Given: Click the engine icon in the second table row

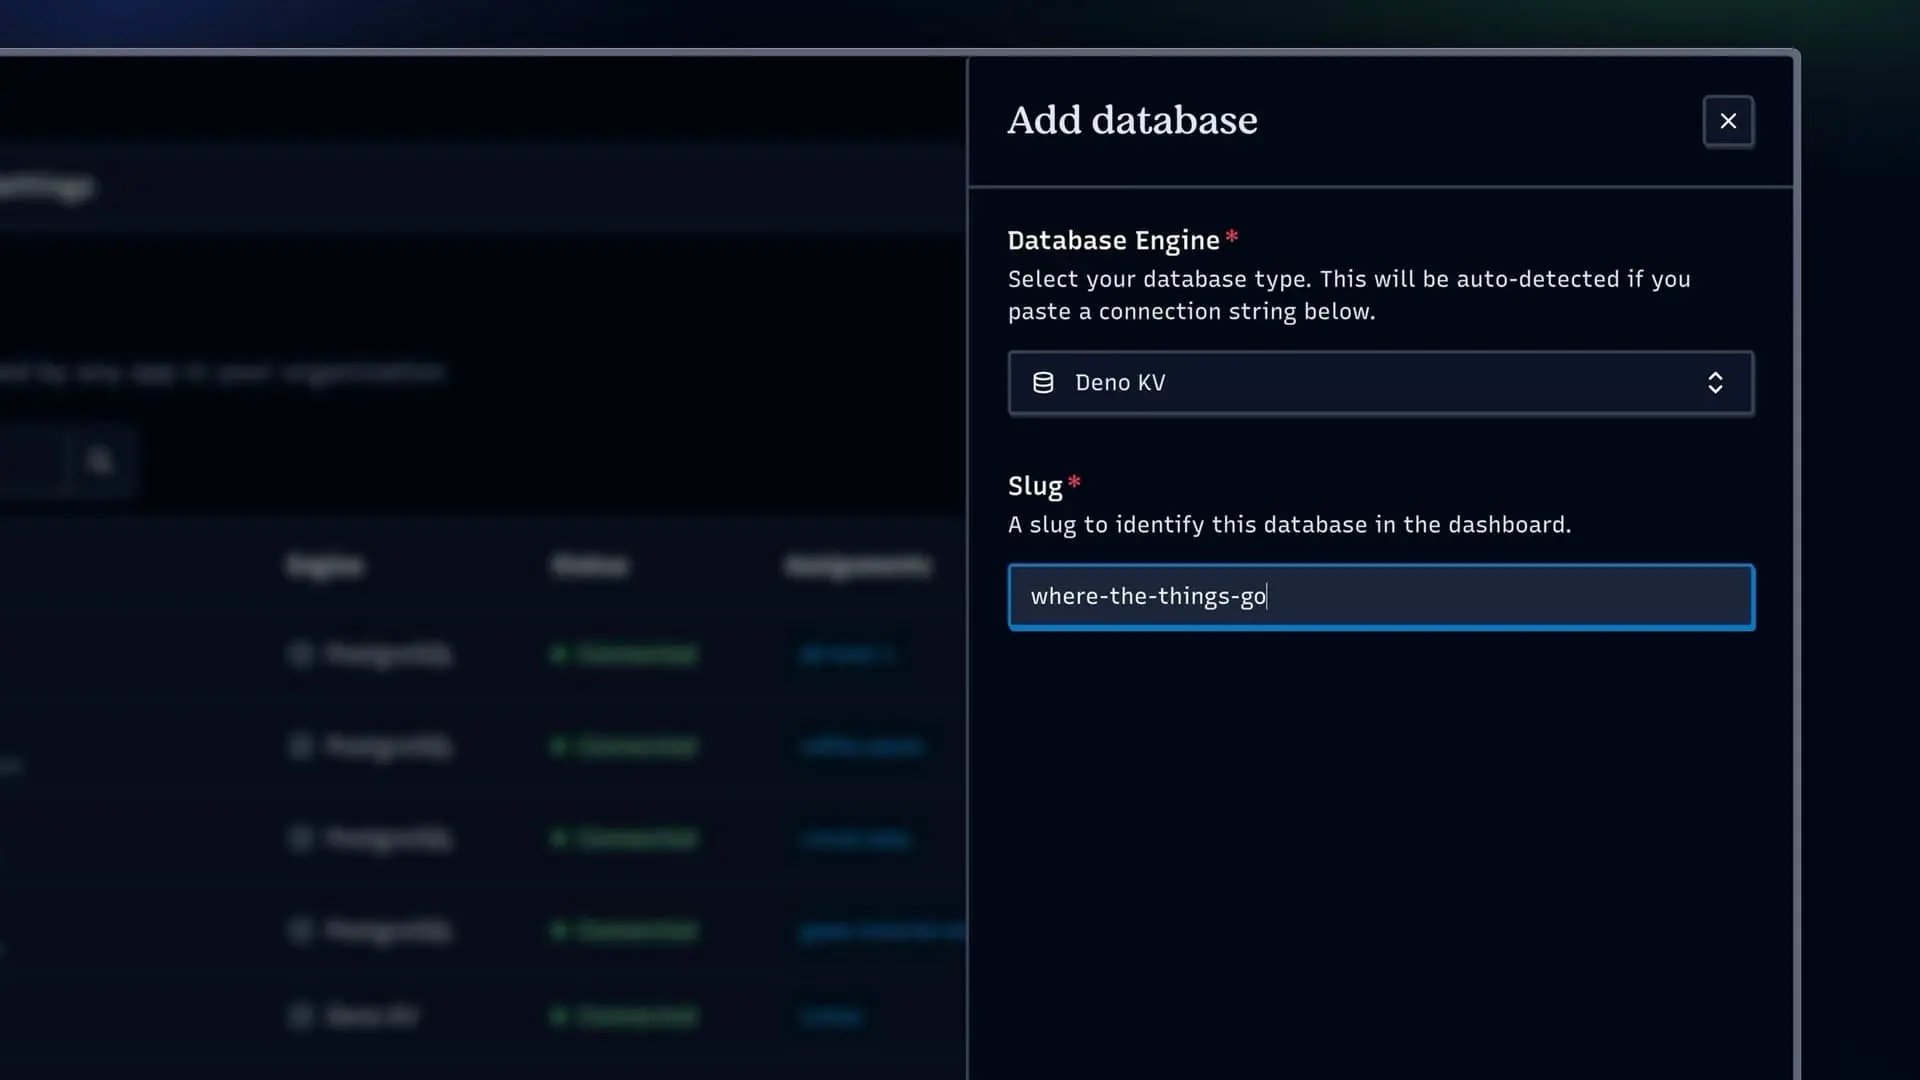Looking at the screenshot, I should tap(301, 746).
